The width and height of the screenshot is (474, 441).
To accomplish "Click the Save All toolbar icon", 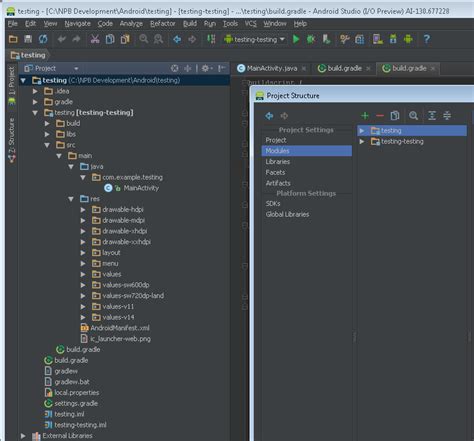I will tap(28, 39).
